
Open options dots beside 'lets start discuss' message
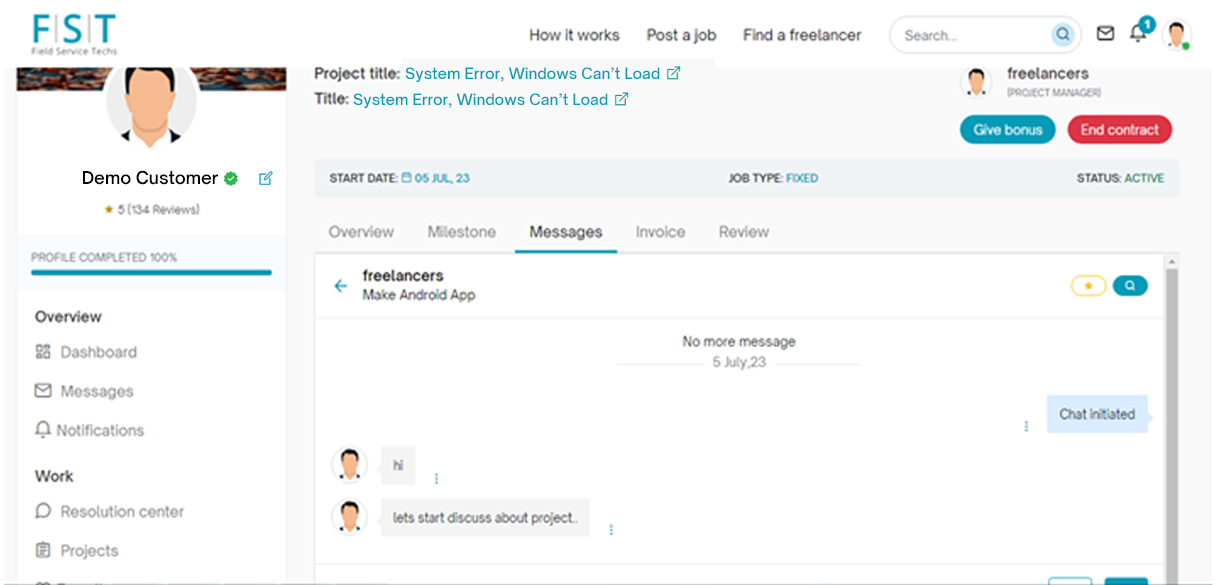[611, 530]
